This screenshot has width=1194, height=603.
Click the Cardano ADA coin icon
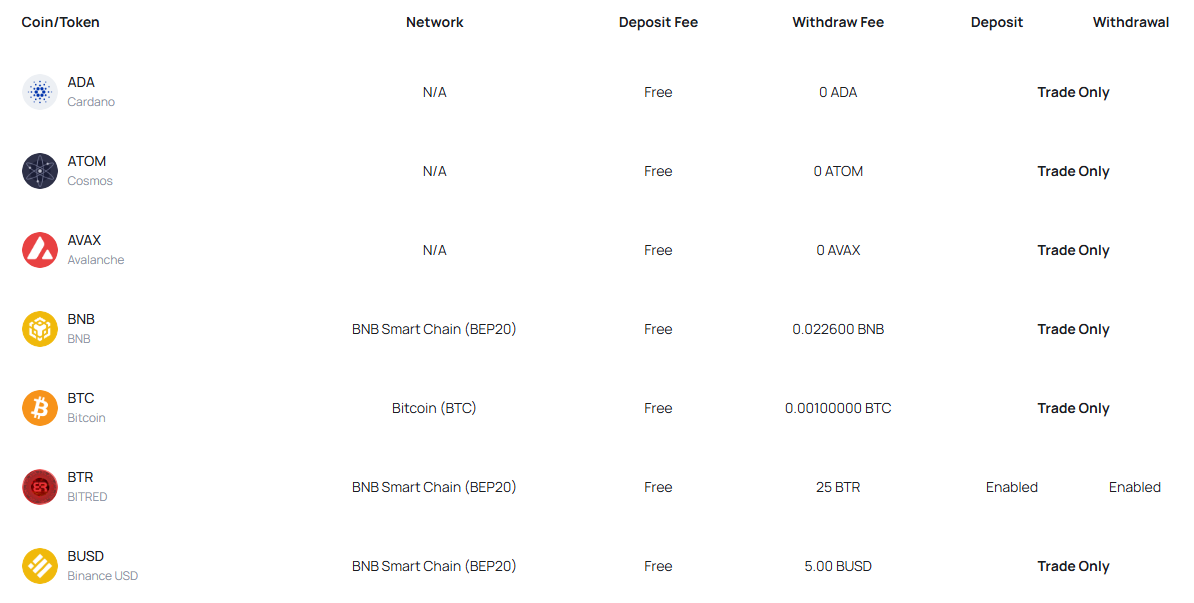tap(40, 92)
